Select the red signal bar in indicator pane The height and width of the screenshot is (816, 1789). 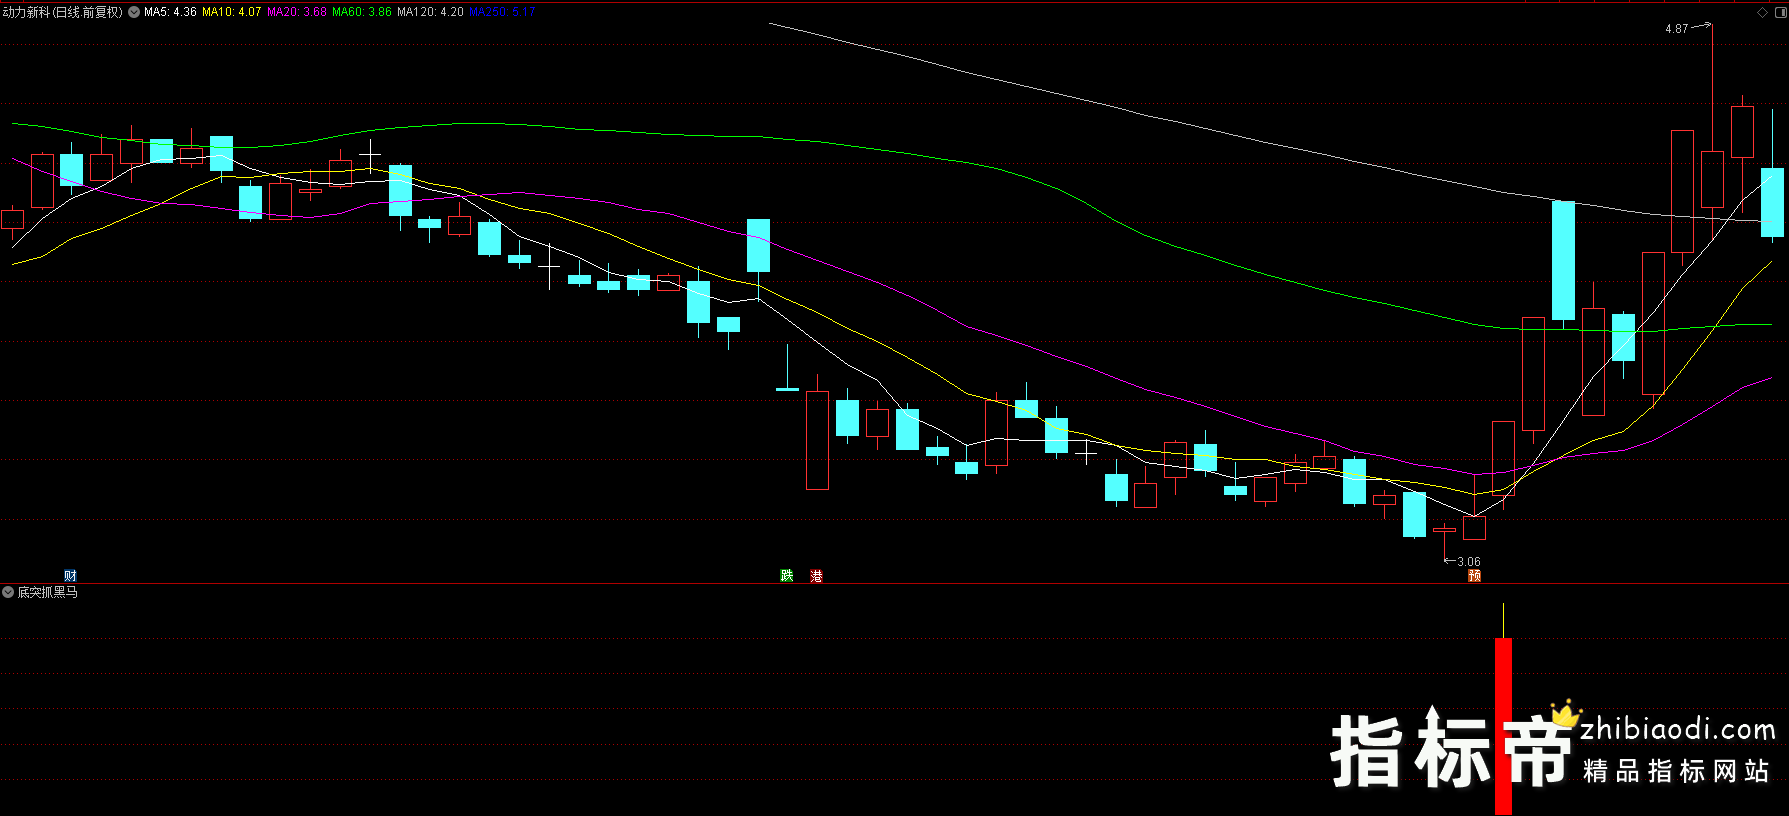coord(1503,726)
